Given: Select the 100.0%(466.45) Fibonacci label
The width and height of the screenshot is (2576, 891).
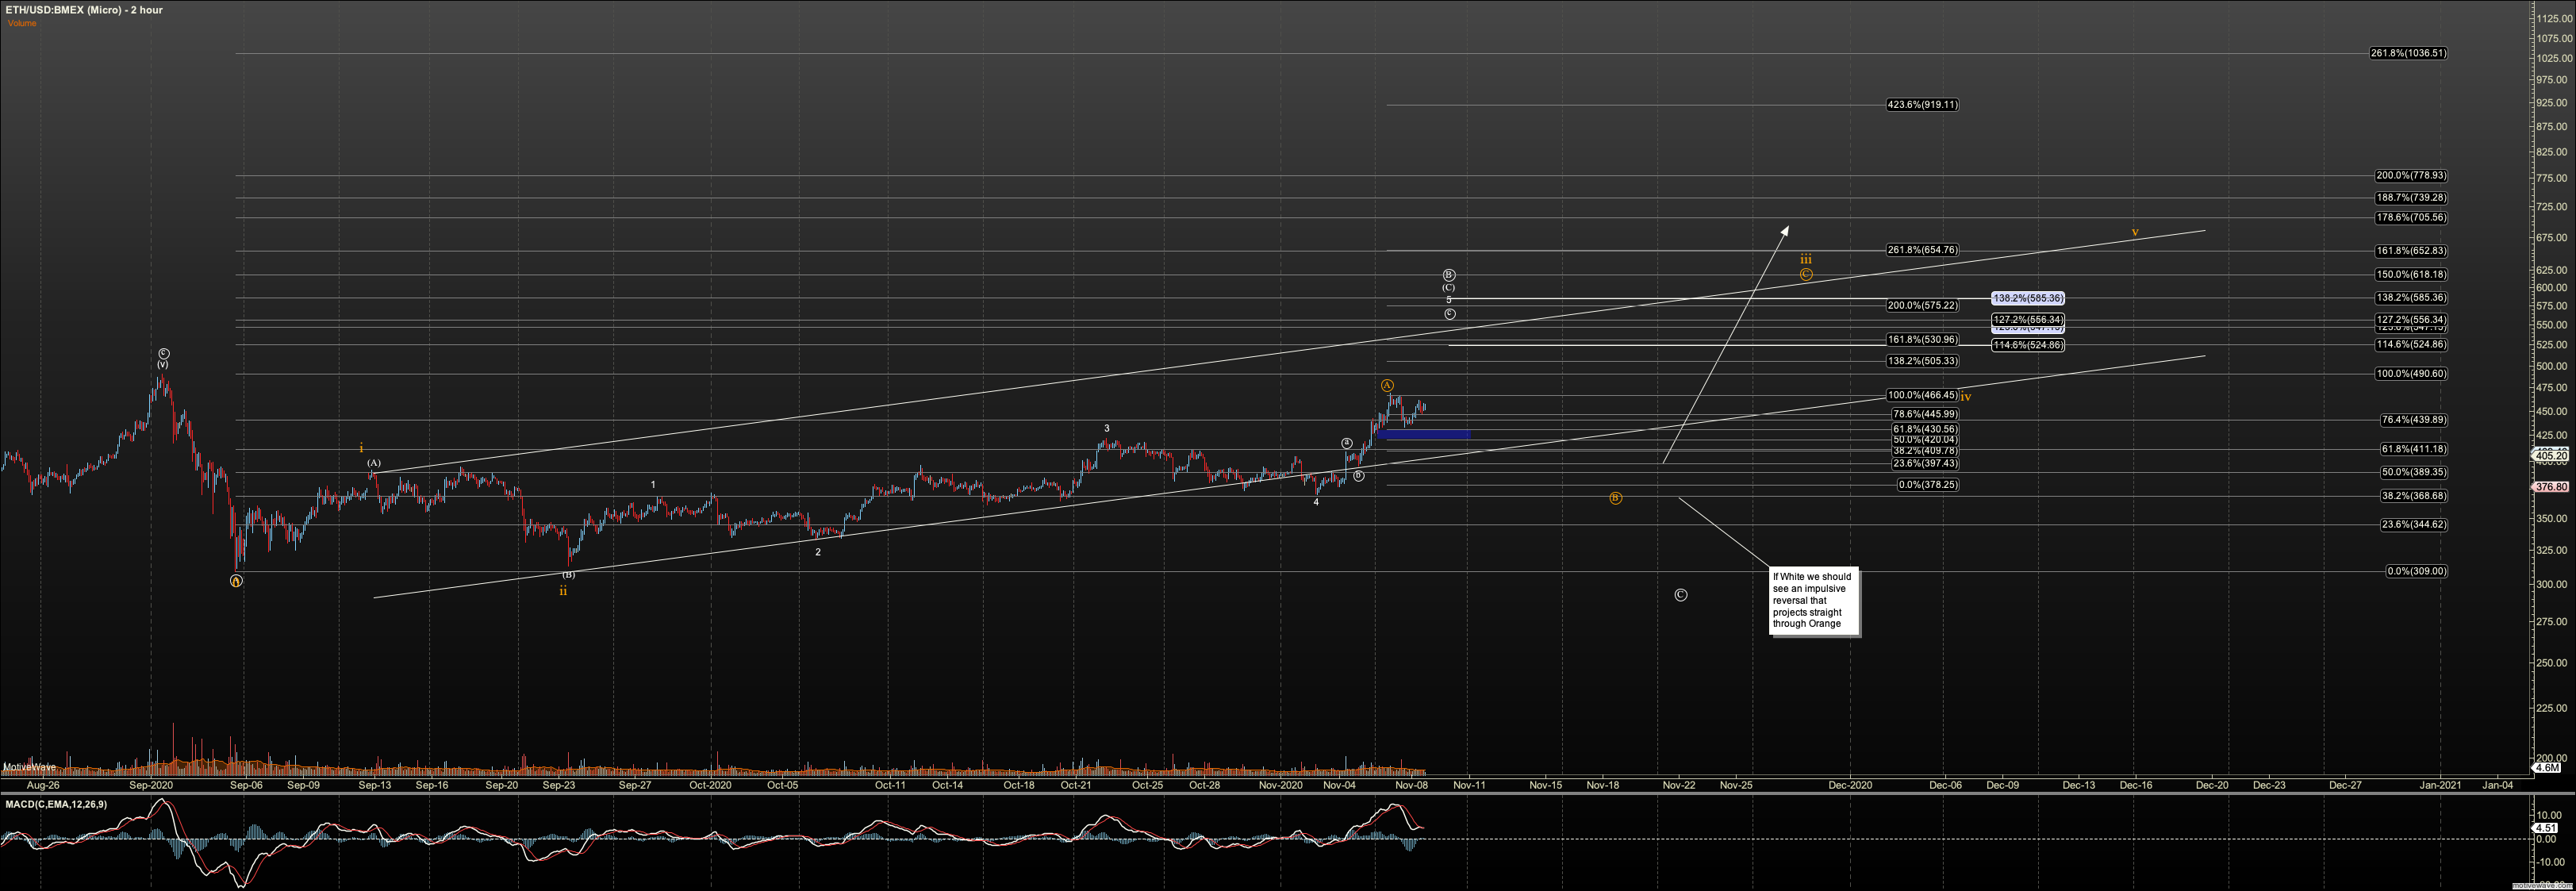Looking at the screenshot, I should (x=1922, y=395).
